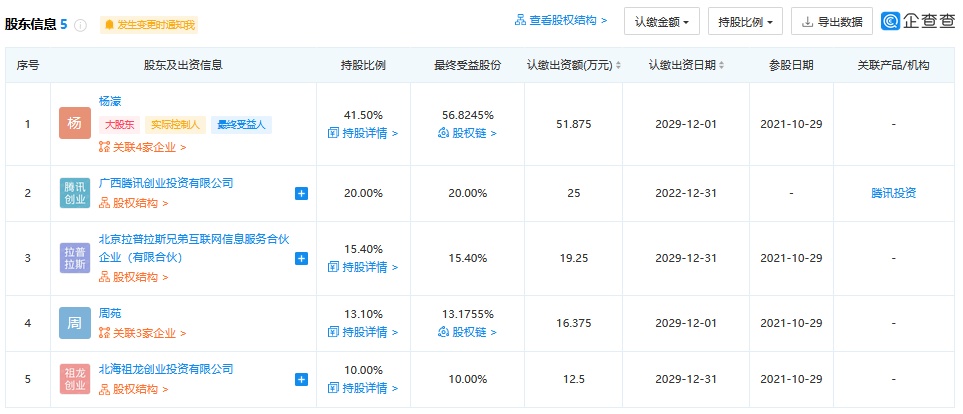This screenshot has width=963, height=414.
Task: Open 持股详情 for 杨濛
Action: click(x=363, y=133)
